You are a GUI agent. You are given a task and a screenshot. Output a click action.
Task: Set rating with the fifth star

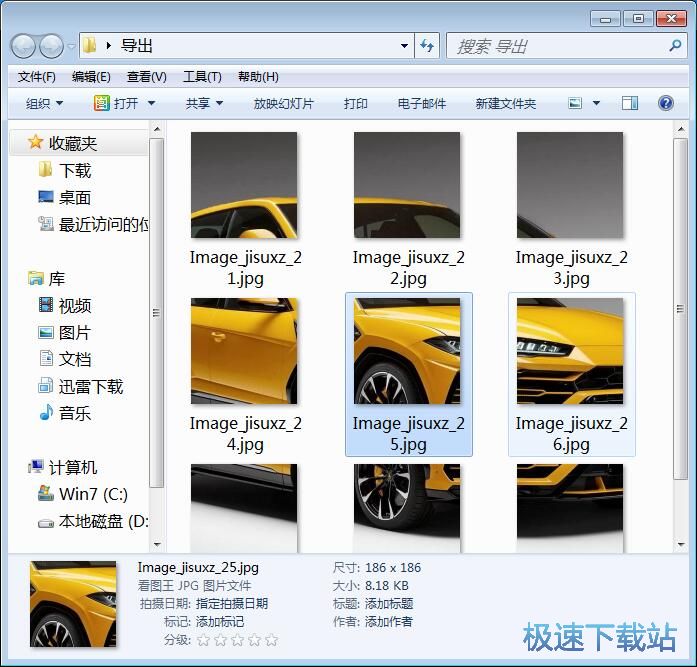click(x=271, y=640)
